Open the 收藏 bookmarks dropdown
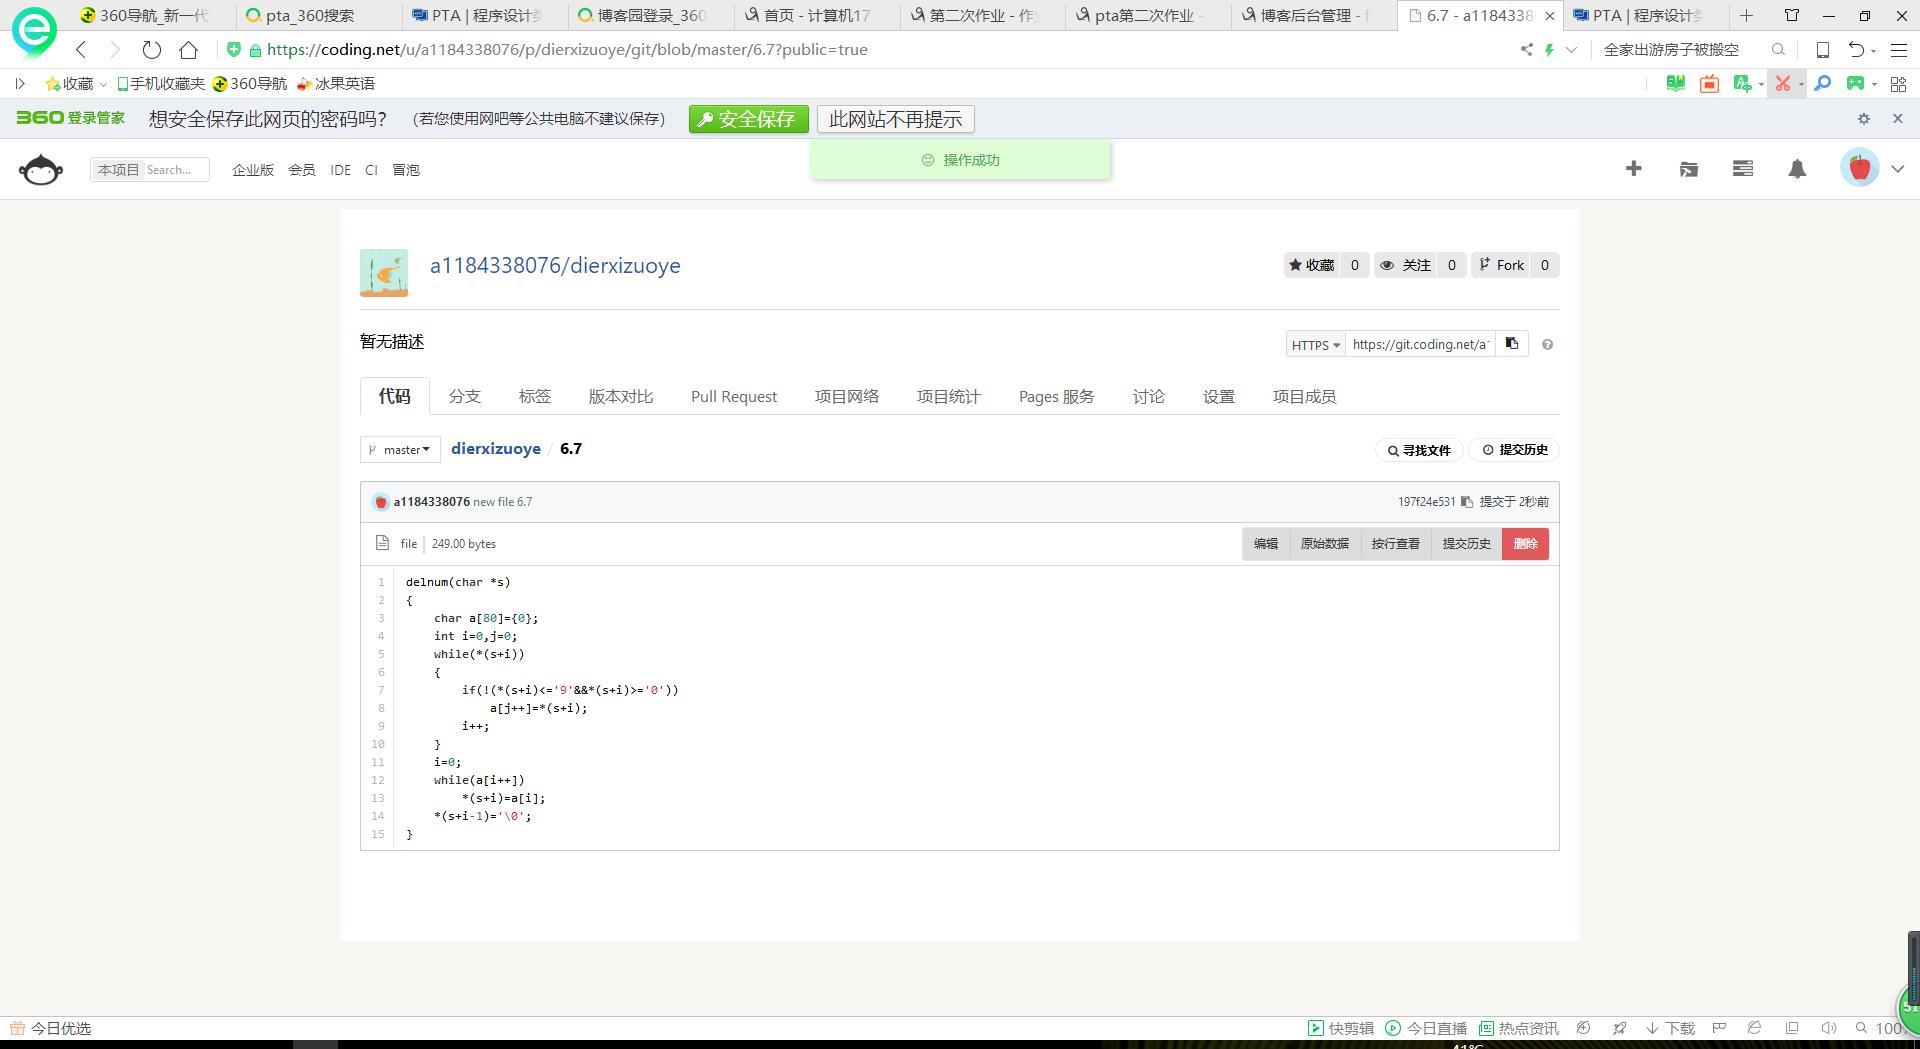 76,84
